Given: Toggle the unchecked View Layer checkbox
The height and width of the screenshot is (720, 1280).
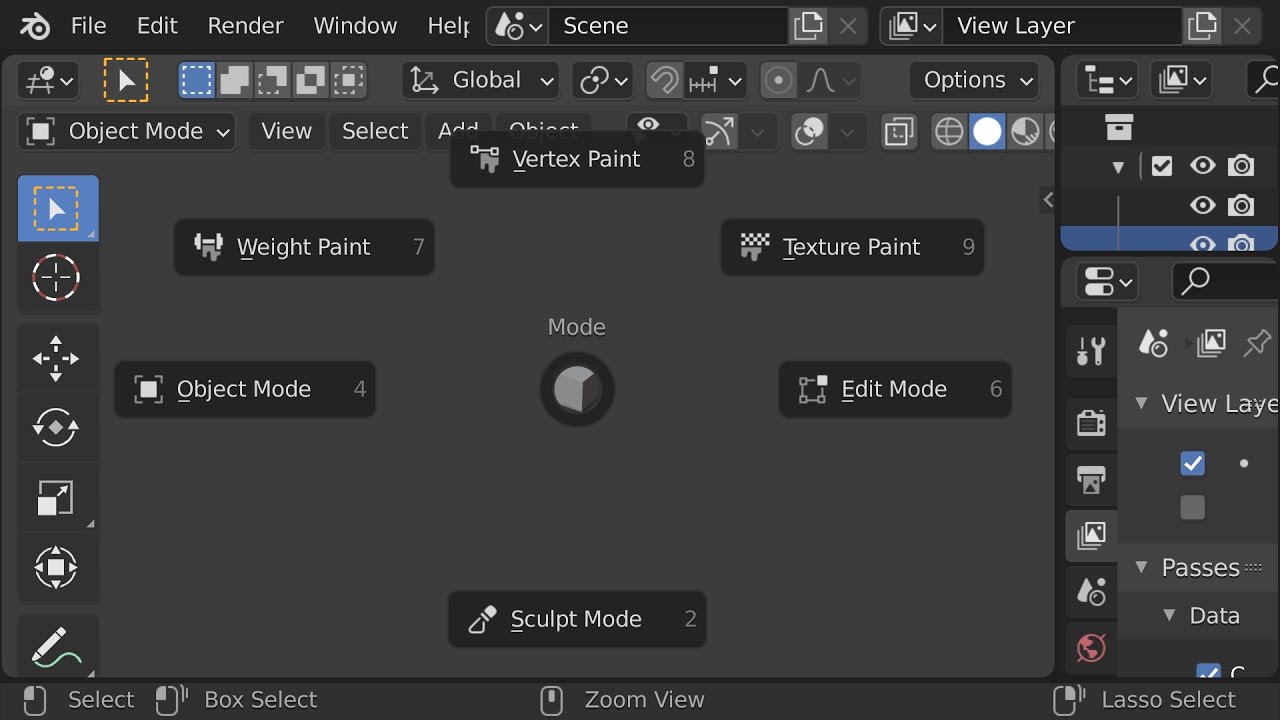Looking at the screenshot, I should (1192, 508).
